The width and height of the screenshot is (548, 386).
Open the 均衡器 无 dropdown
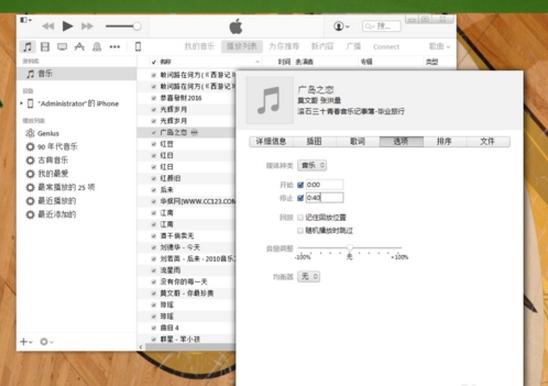tap(309, 277)
